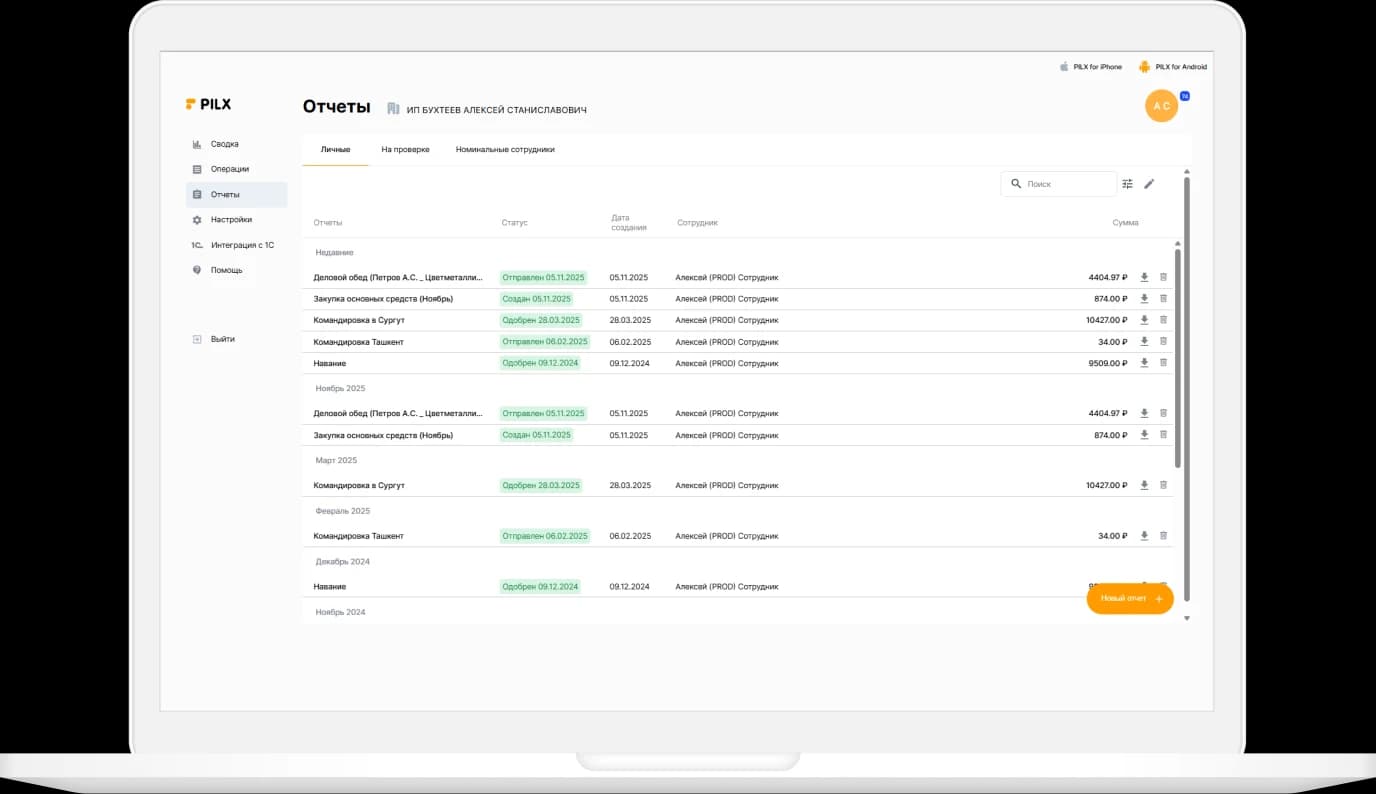The height and width of the screenshot is (794, 1376).
Task: Click the PILX logo in the sidebar
Action: pyautogui.click(x=208, y=104)
